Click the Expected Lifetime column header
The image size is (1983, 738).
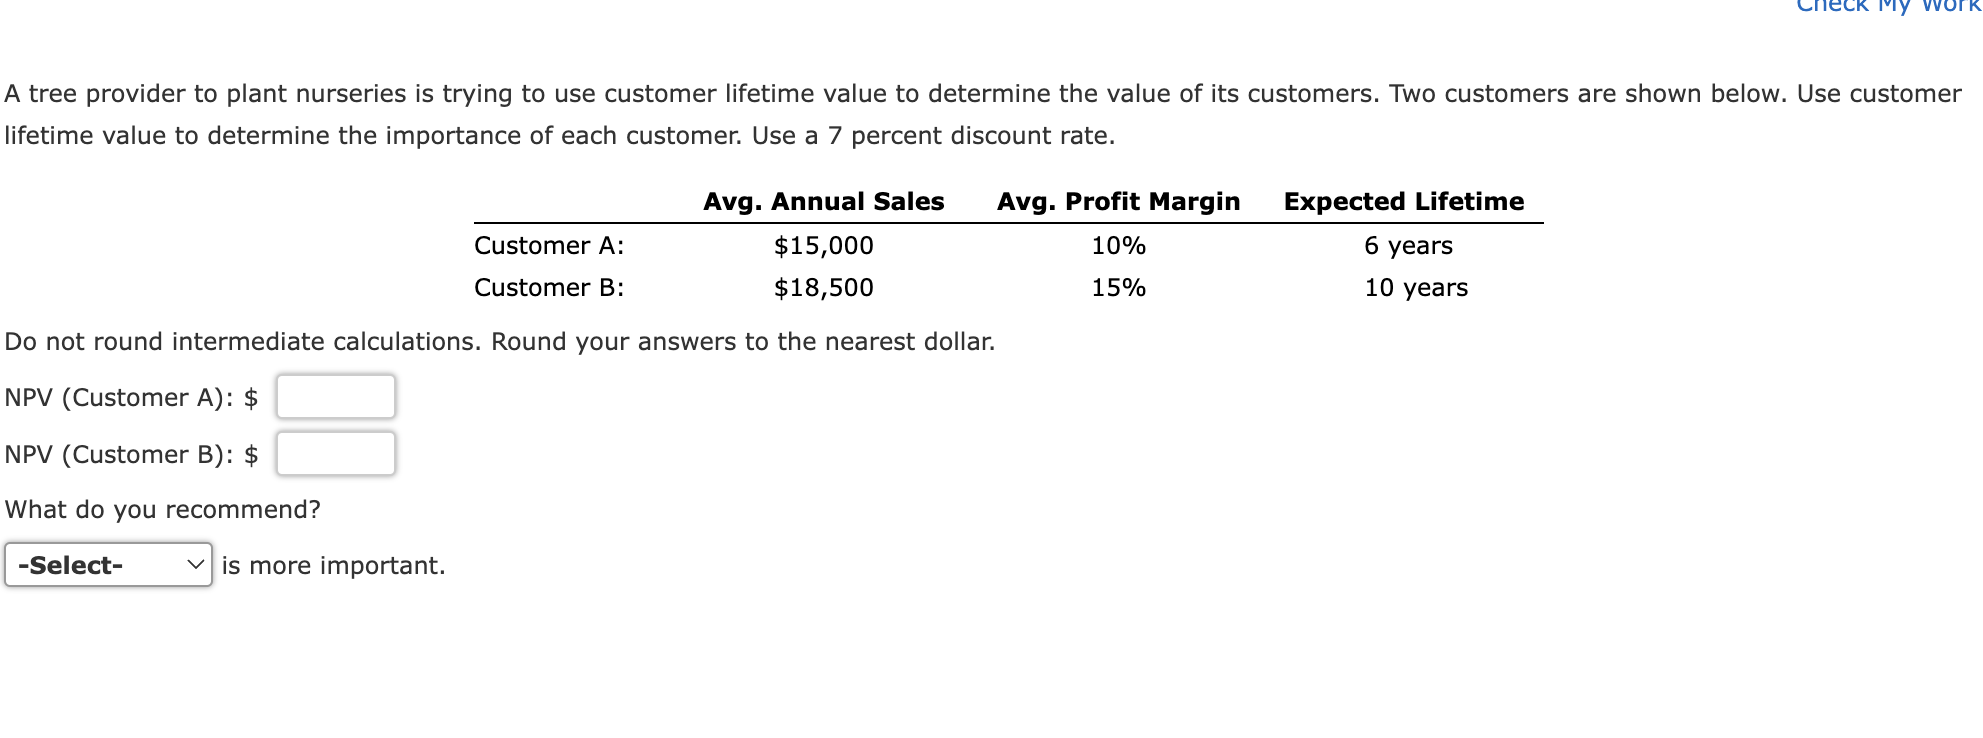point(1404,201)
